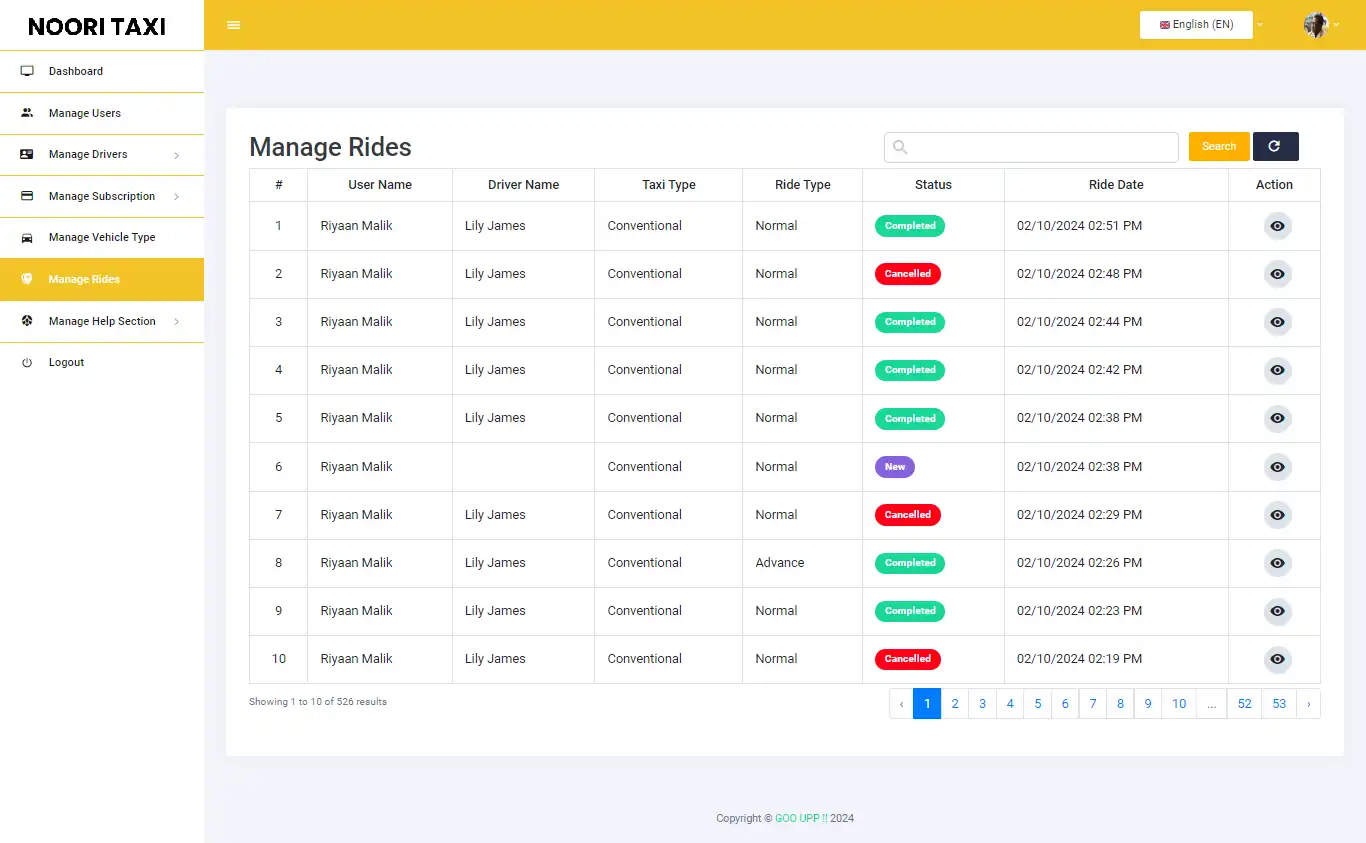Open the Manage Help Section menu
1366x843 pixels.
102,321
